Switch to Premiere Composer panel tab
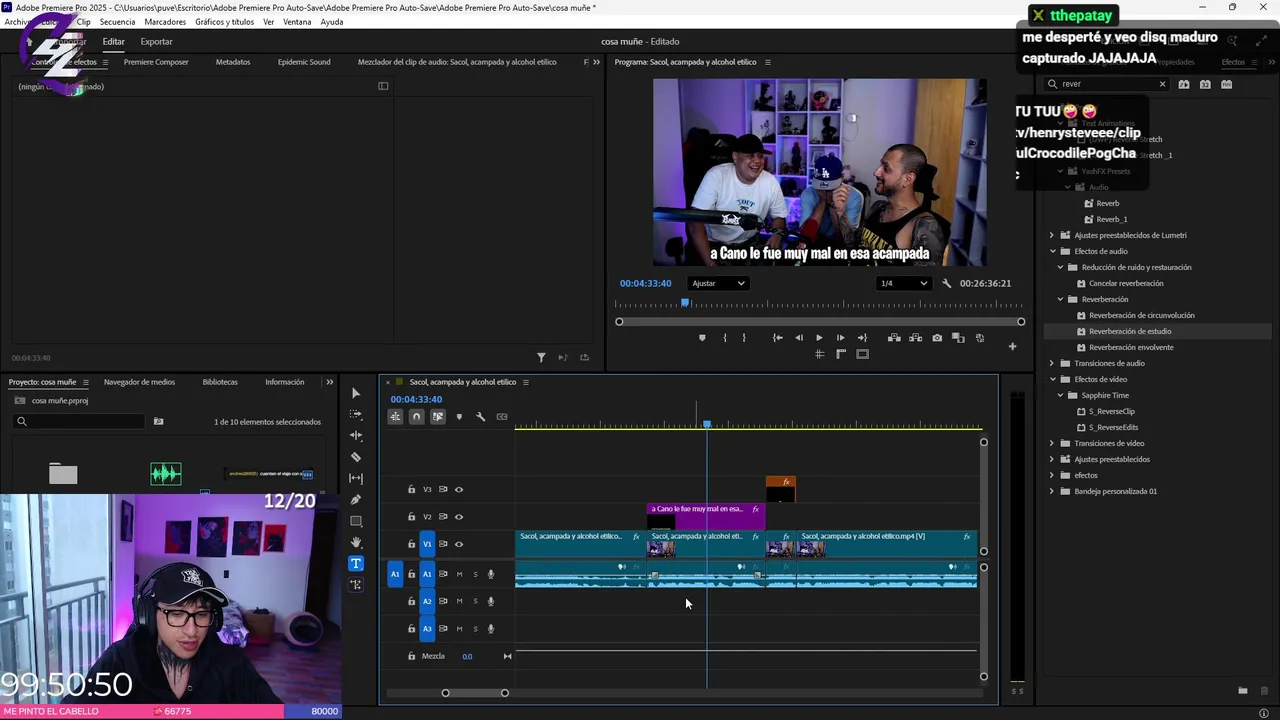Viewport: 1280px width, 720px height. [x=156, y=62]
